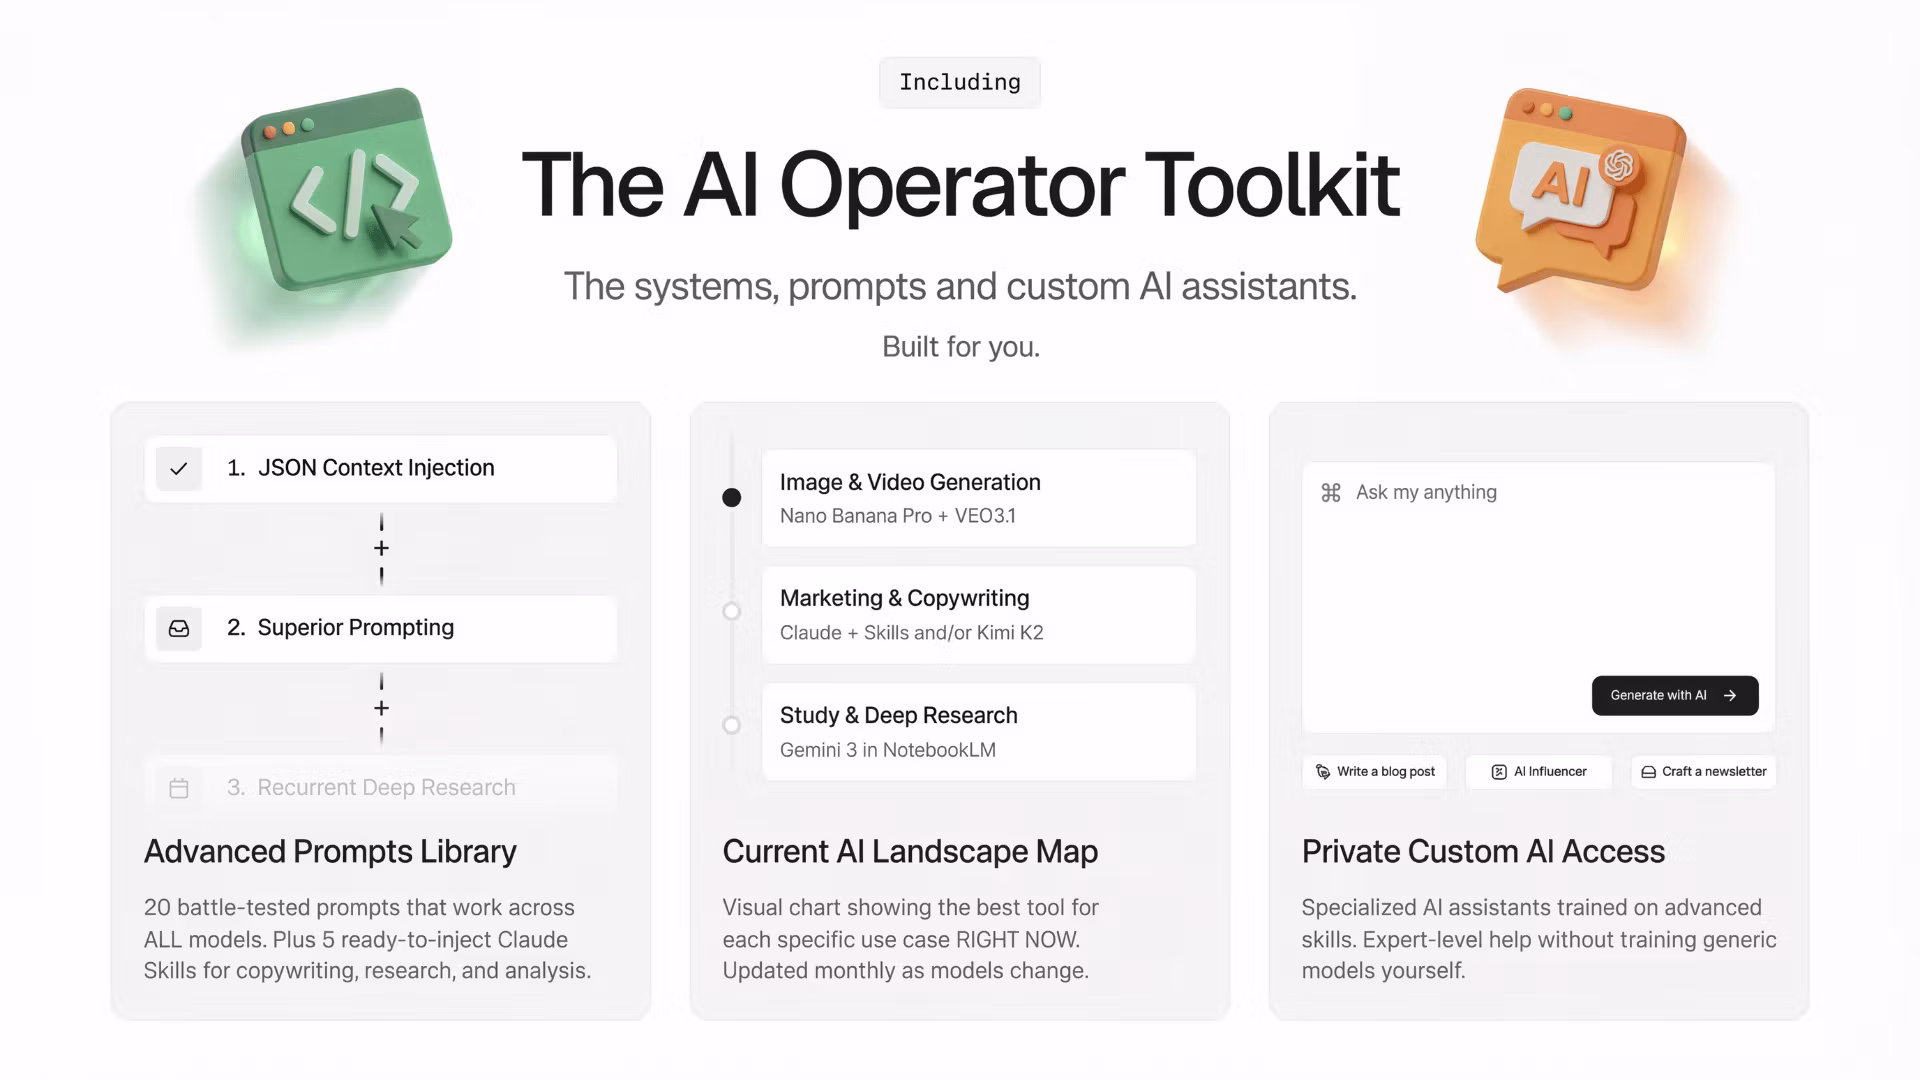The height and width of the screenshot is (1080, 1920).
Task: Select the JSON Context Injection step
Action: (381, 468)
